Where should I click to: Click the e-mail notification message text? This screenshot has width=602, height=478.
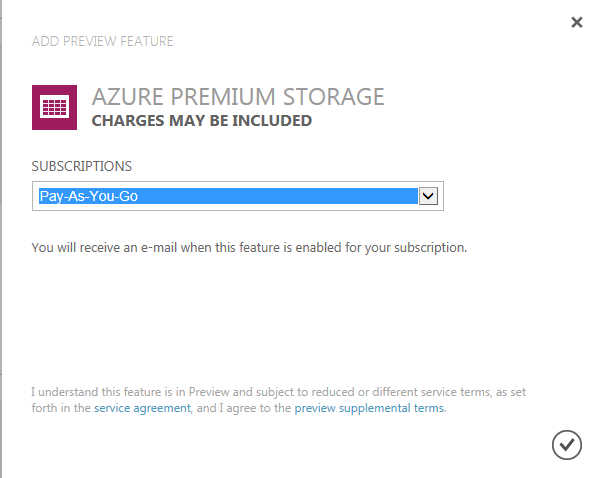pyautogui.click(x=249, y=248)
